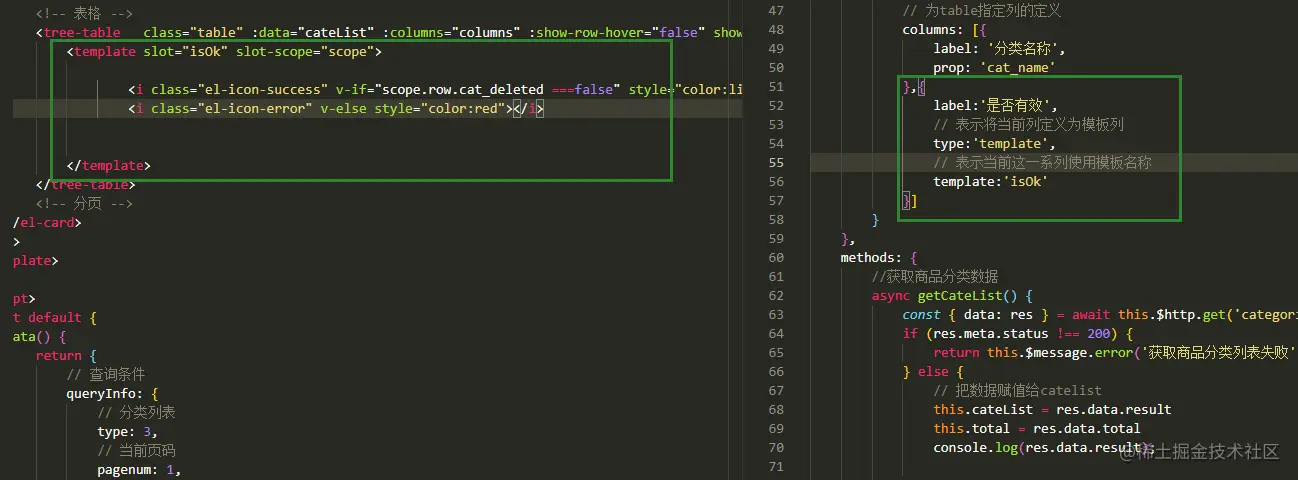Image resolution: width=1298 pixels, height=480 pixels.
Task: Click the comment '// 为table指定列的定义'
Action: tap(982, 10)
